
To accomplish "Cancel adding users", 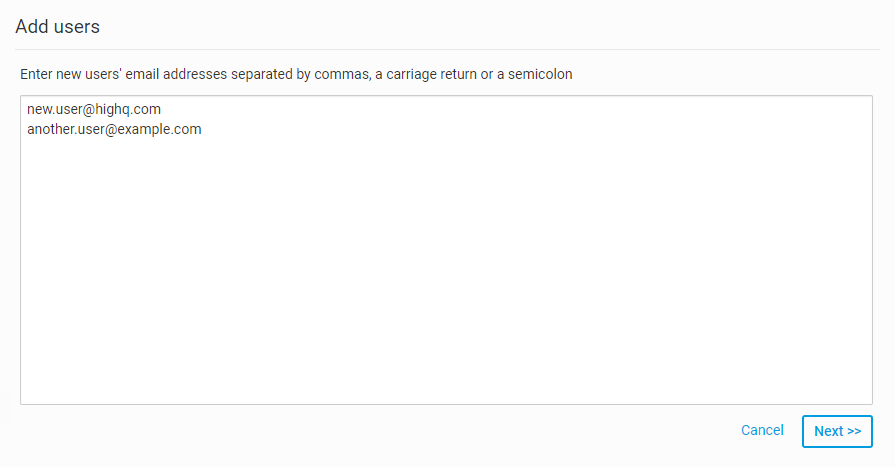I will pos(762,430).
